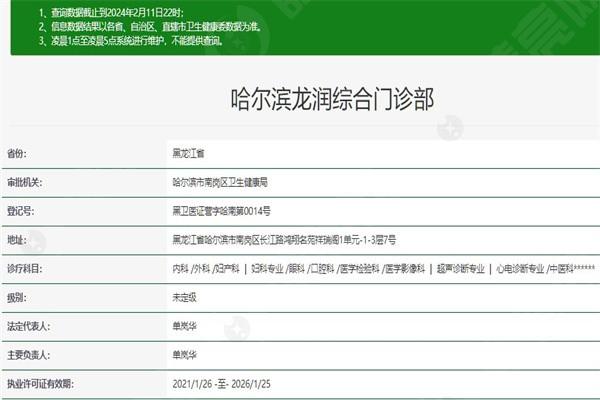Click the 省份 label
The width and height of the screenshot is (600, 400).
pyautogui.click(x=17, y=153)
